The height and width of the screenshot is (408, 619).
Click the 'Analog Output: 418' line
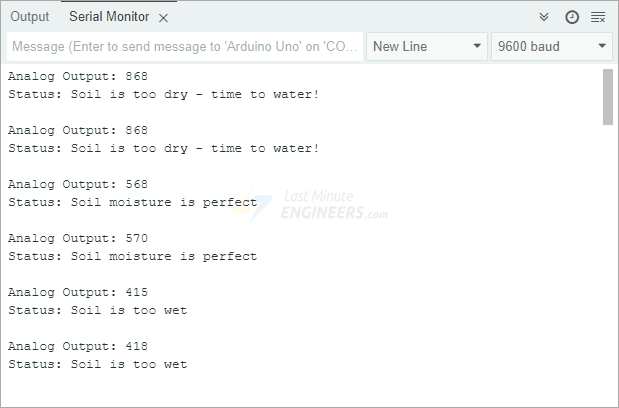pos(78,346)
